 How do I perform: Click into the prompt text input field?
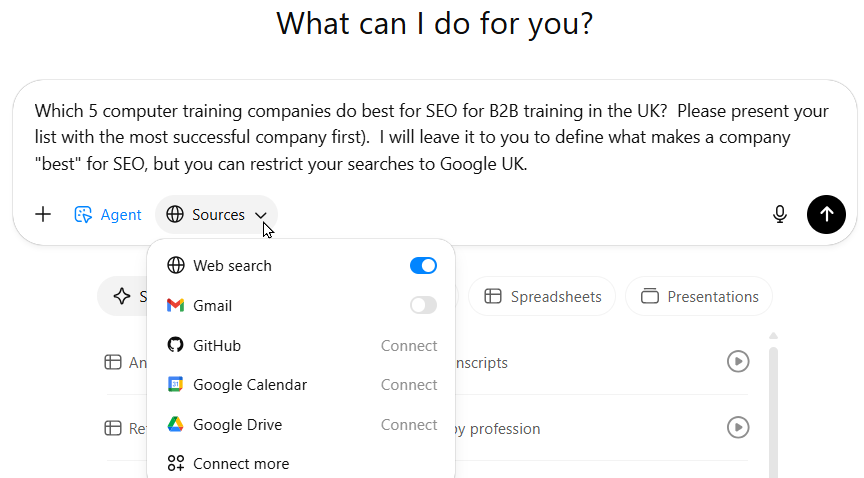(432, 137)
